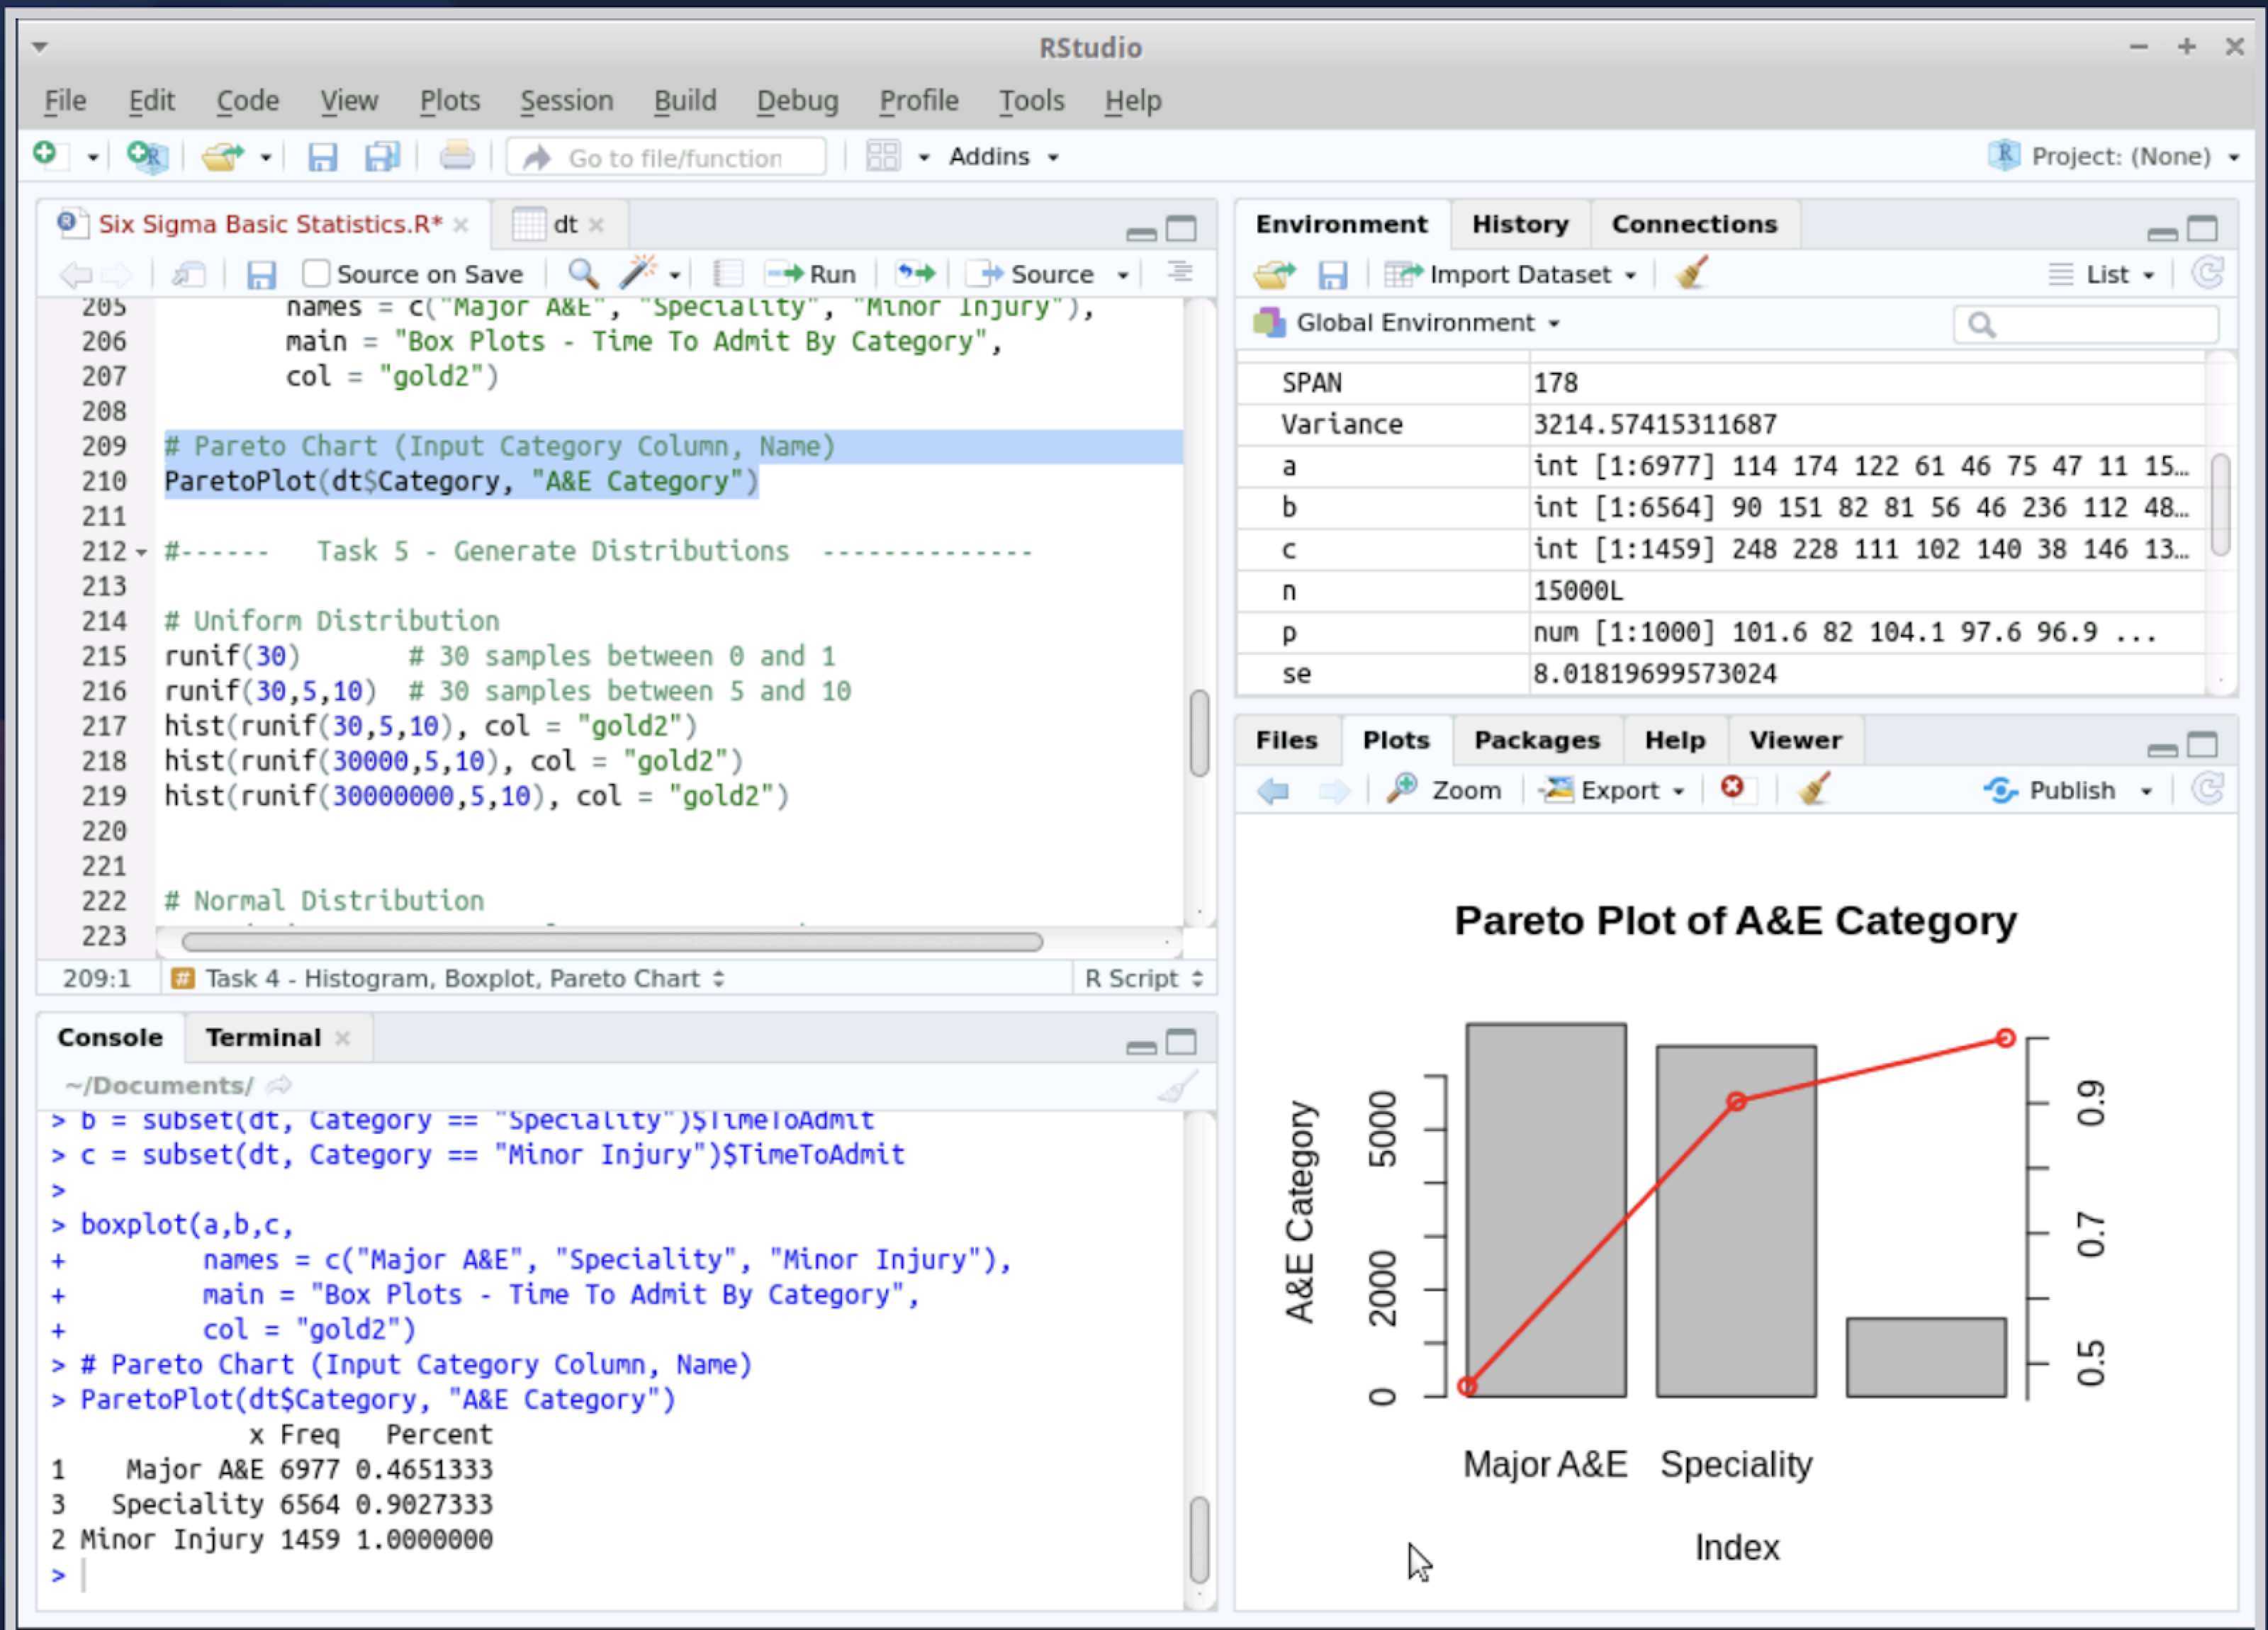Image resolution: width=2268 pixels, height=1630 pixels.
Task: Click the editor horizontal scrollbar
Action: (612, 942)
